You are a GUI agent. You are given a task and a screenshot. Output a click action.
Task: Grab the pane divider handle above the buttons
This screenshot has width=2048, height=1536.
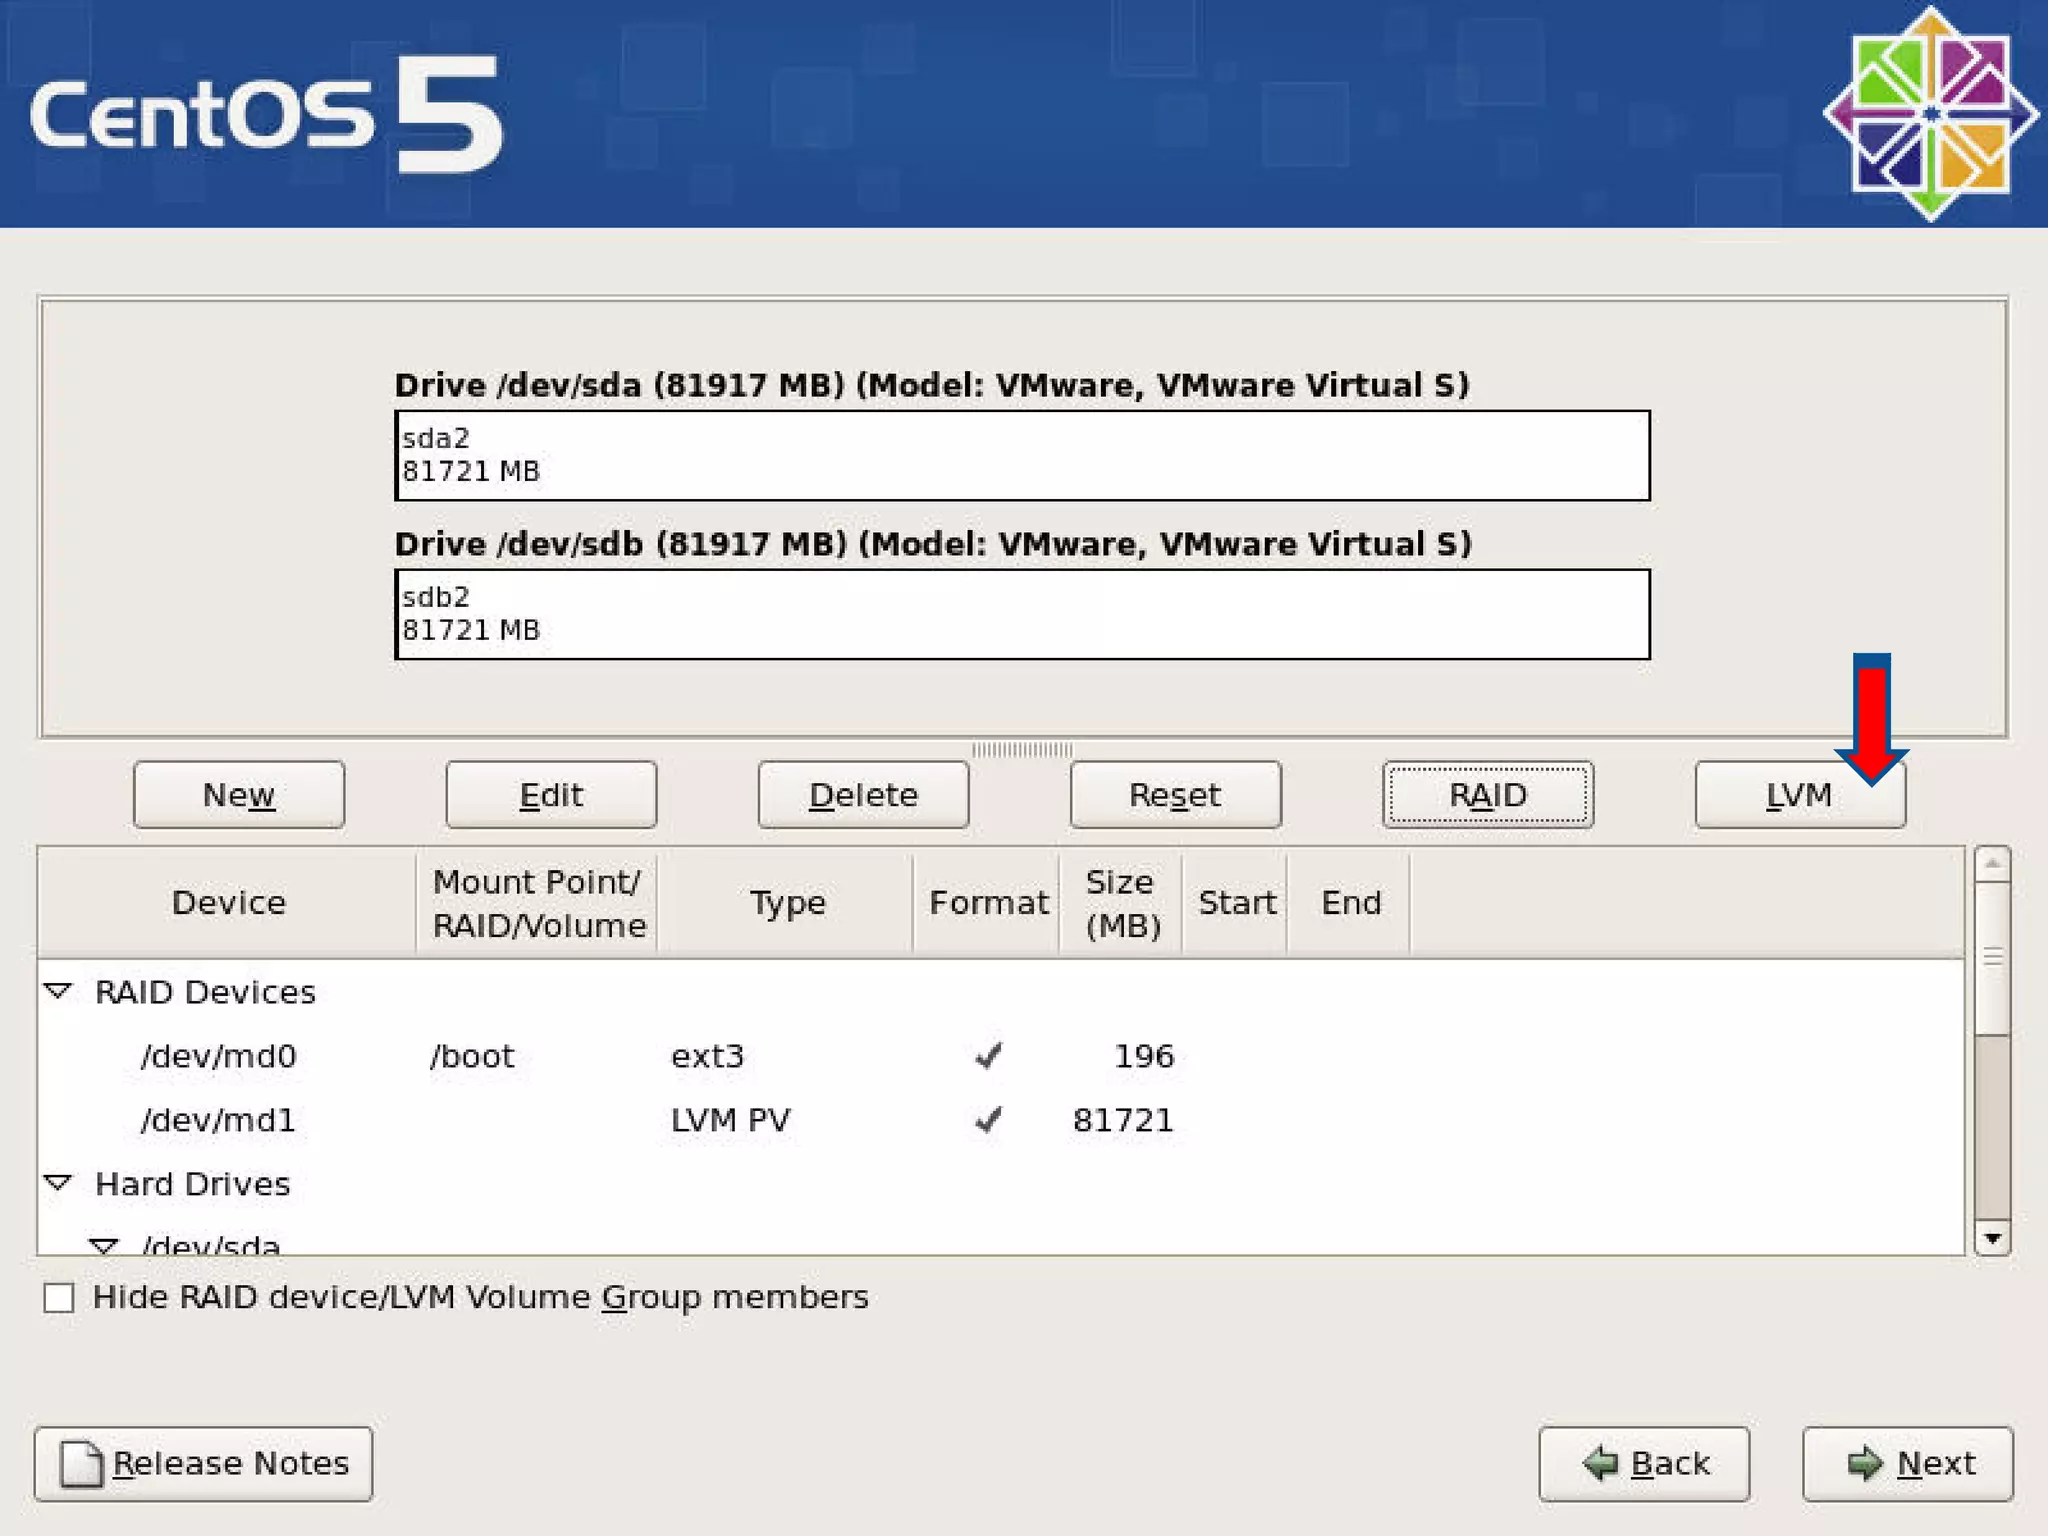(1022, 749)
